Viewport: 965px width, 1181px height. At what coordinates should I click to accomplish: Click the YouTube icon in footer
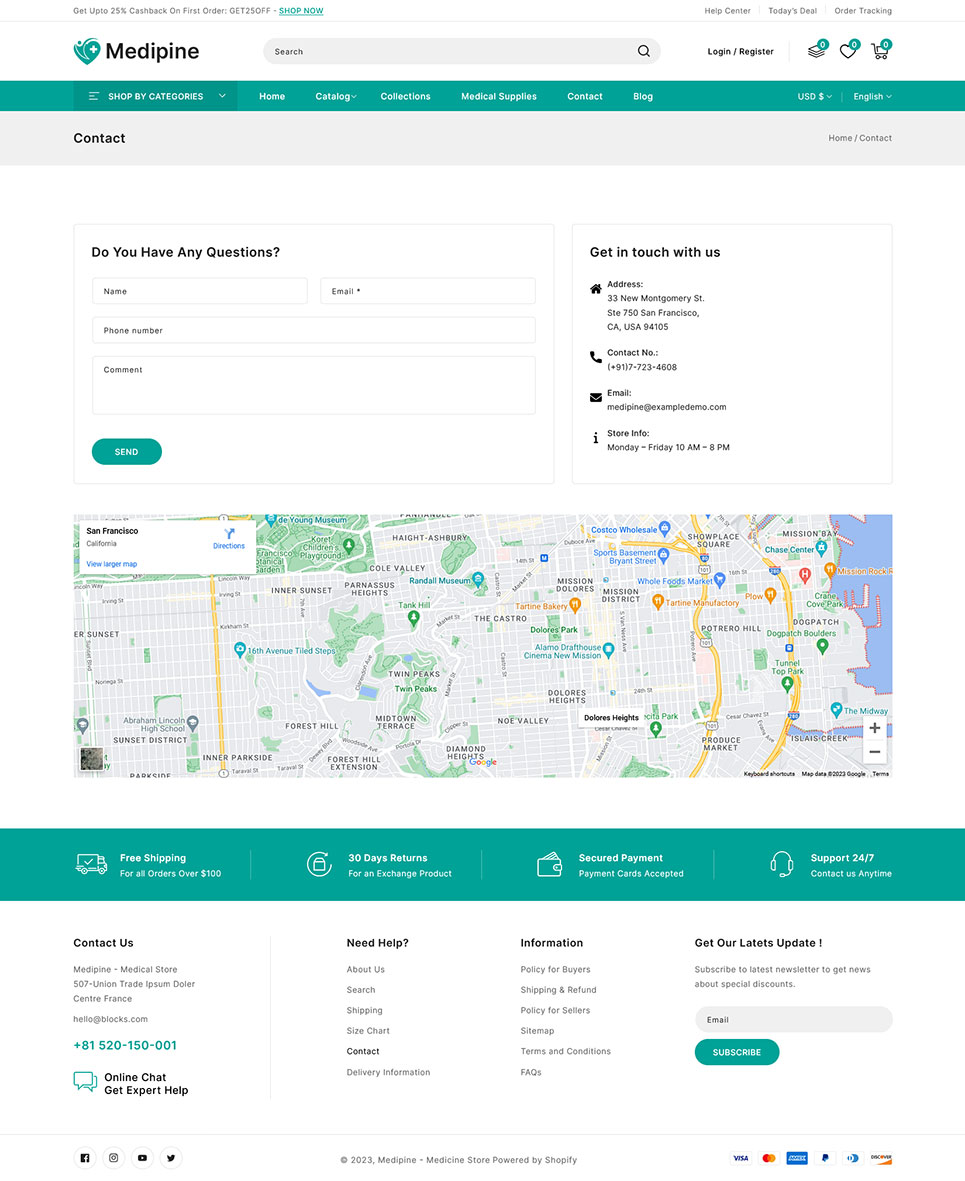point(142,1158)
